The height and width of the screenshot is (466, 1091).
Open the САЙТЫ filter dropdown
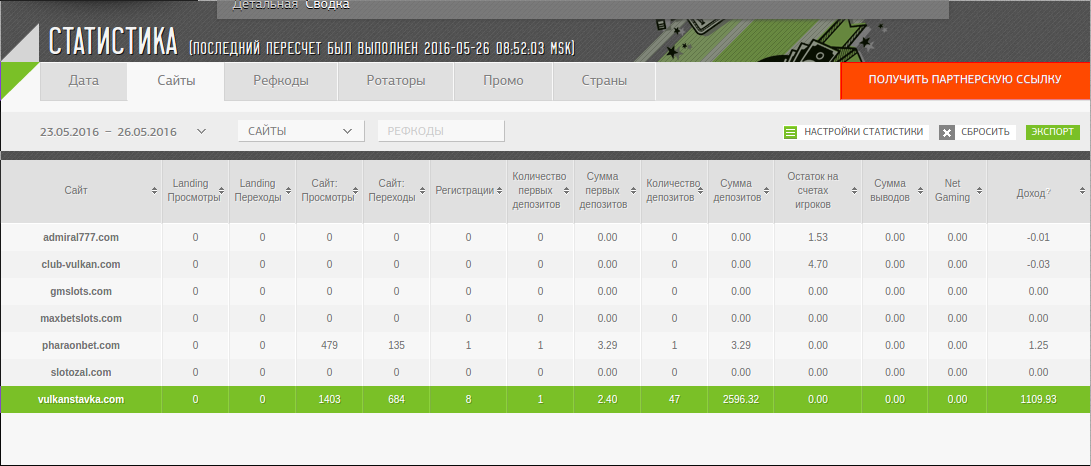point(301,131)
